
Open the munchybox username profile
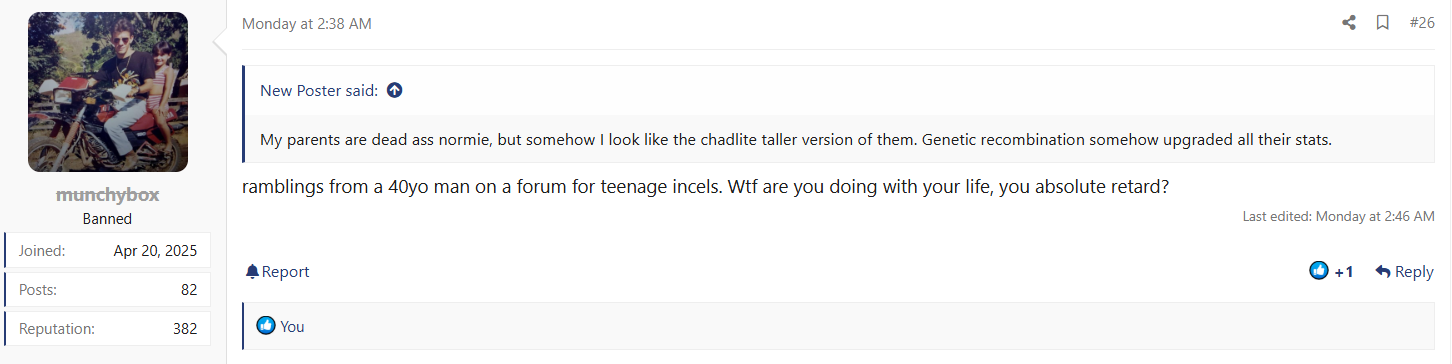pos(107,195)
